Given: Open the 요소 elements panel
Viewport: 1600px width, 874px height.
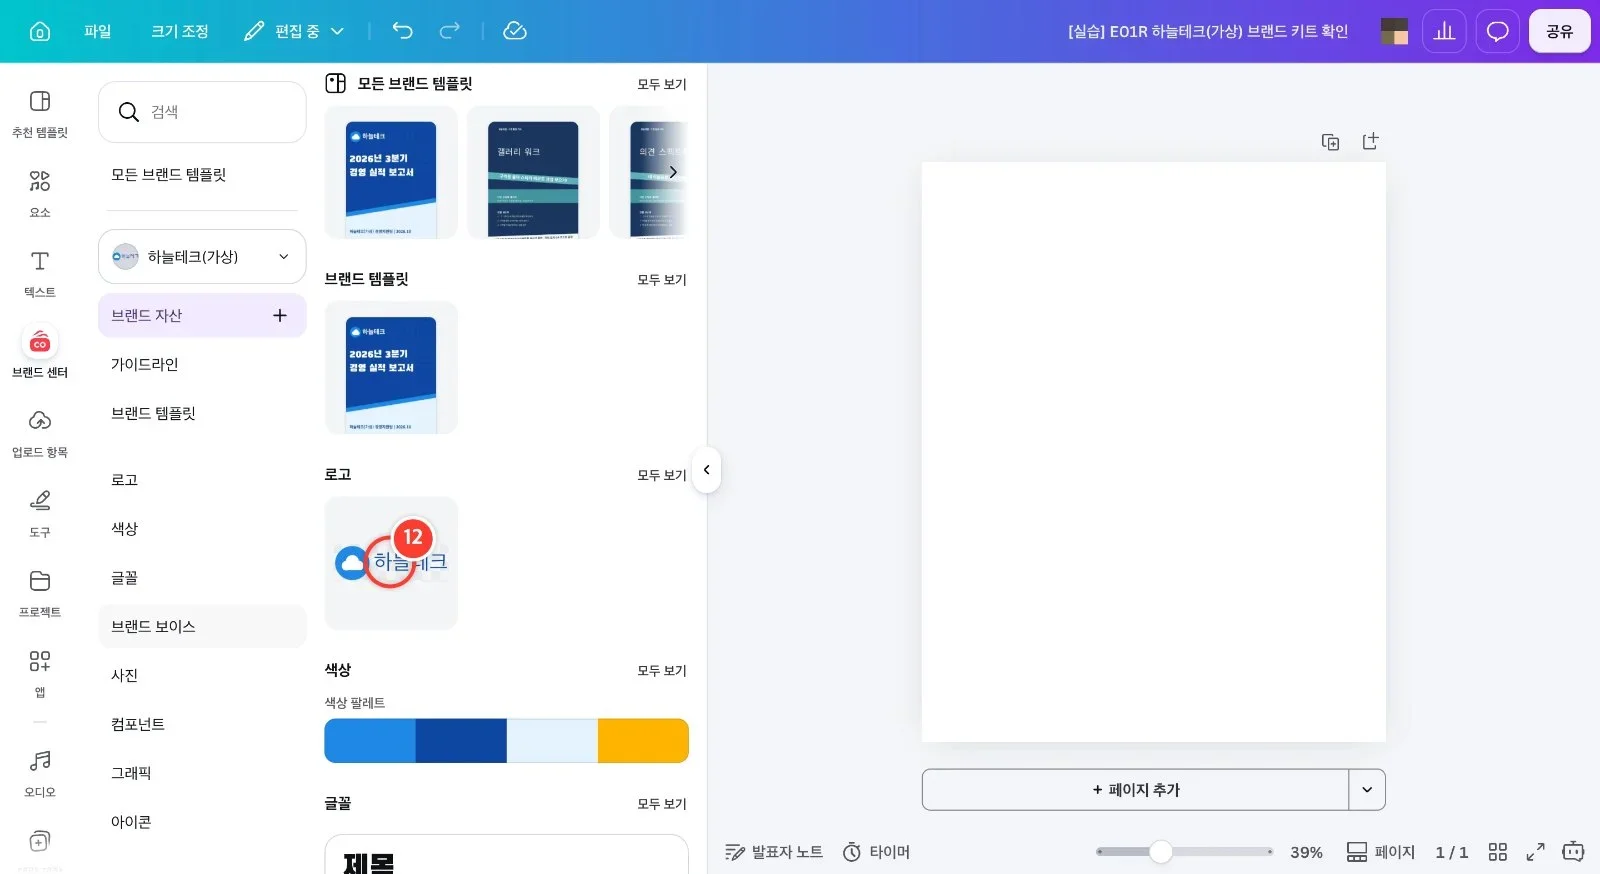Looking at the screenshot, I should (40, 193).
